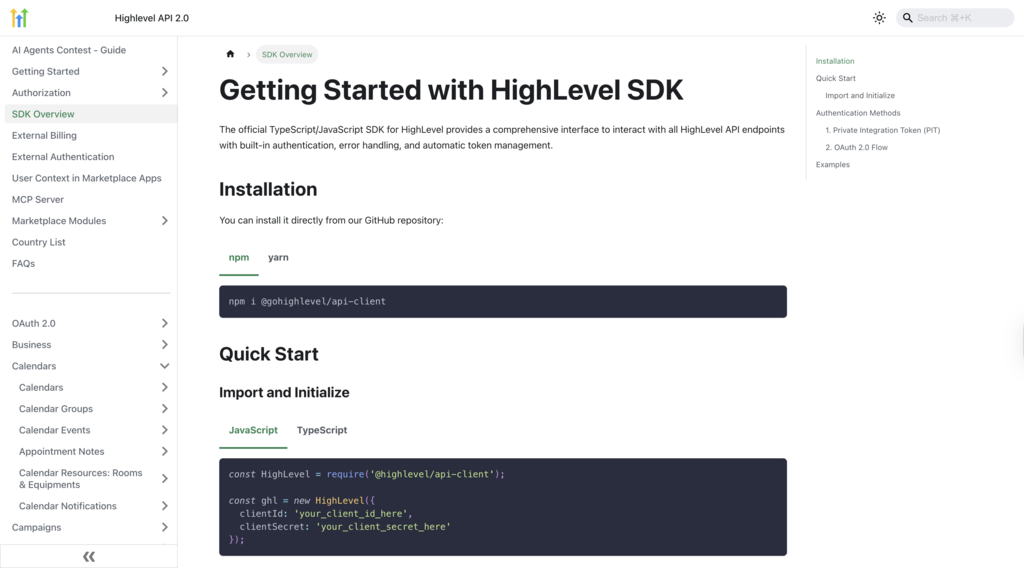Viewport: 1024px width, 568px height.
Task: Expand Campaigns chevron
Action: click(x=165, y=528)
